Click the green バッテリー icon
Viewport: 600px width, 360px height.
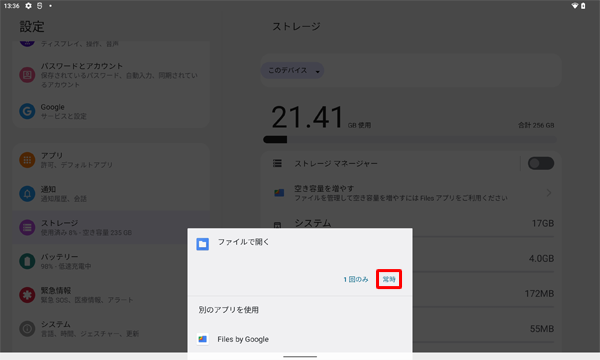27,261
